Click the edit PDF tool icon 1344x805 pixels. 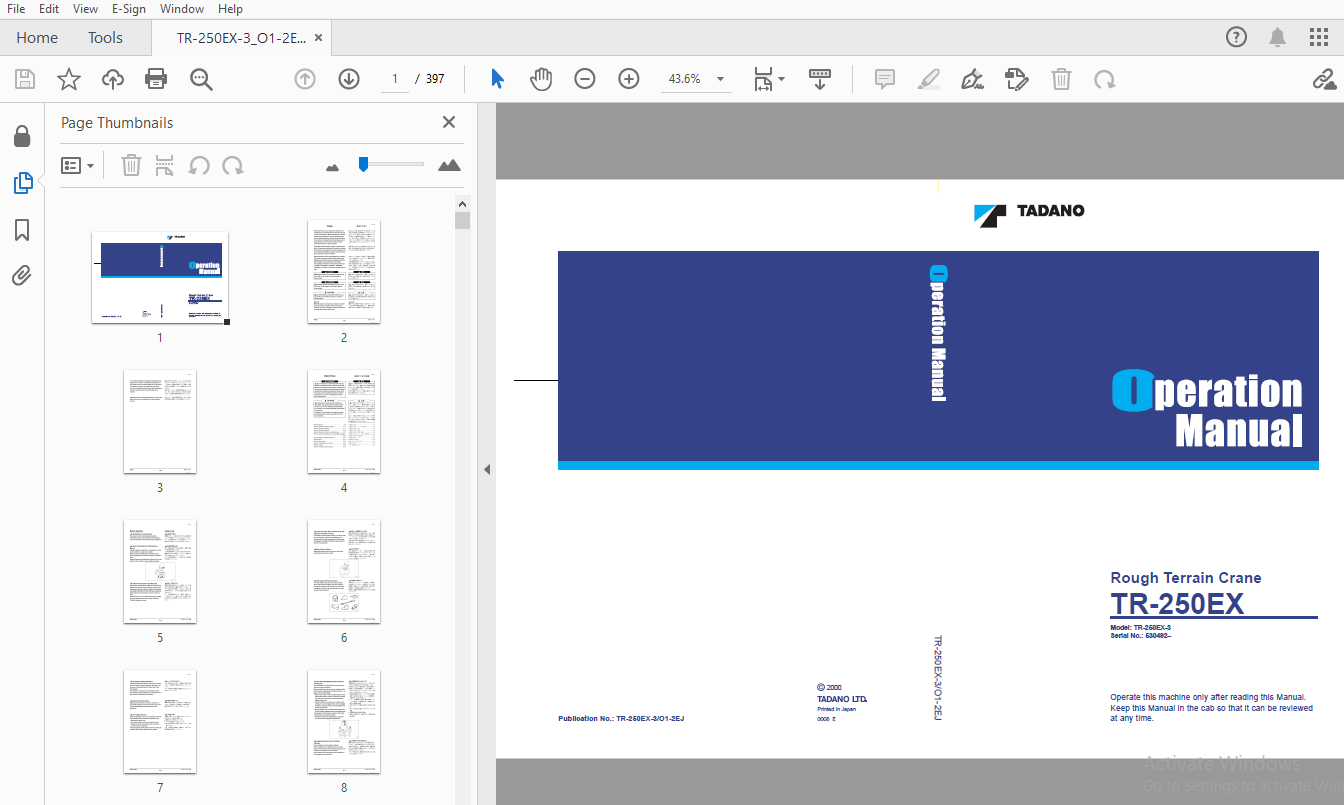1017,79
